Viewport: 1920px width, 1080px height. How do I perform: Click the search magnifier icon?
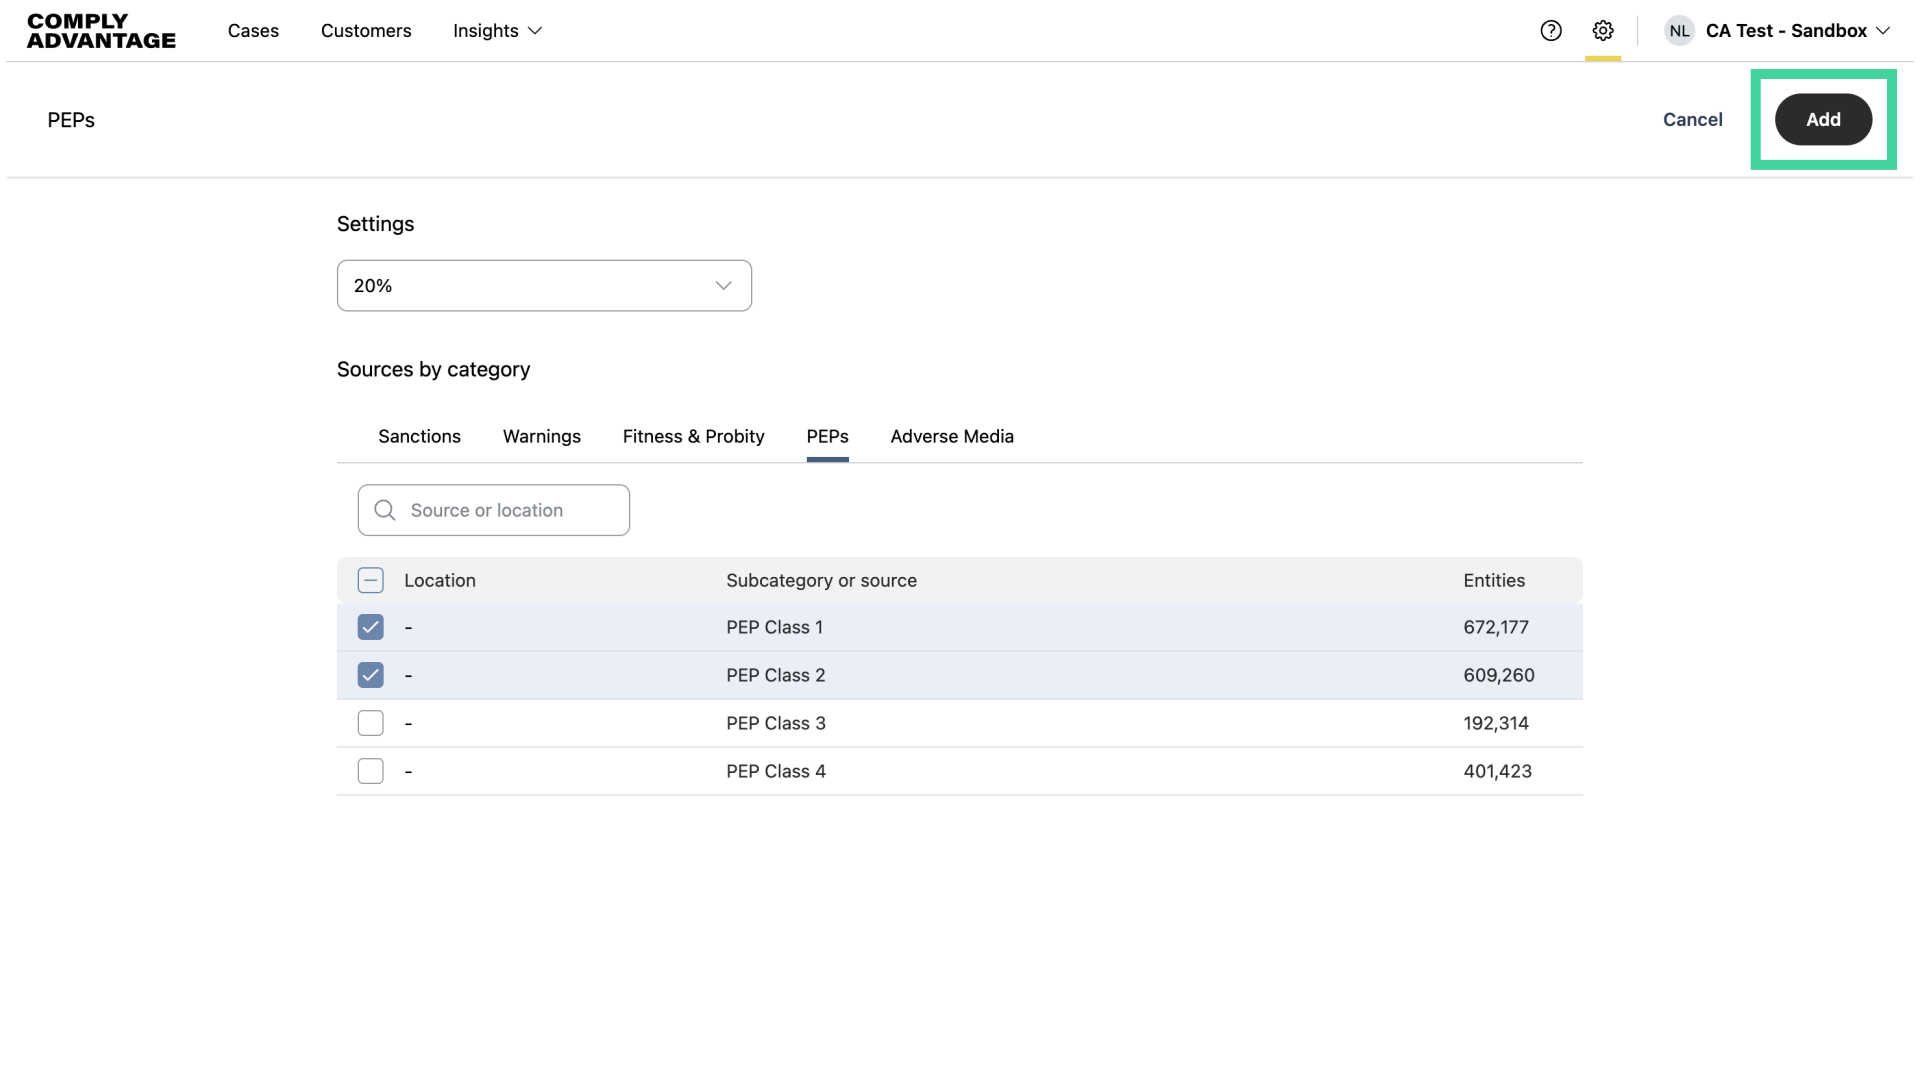(385, 510)
